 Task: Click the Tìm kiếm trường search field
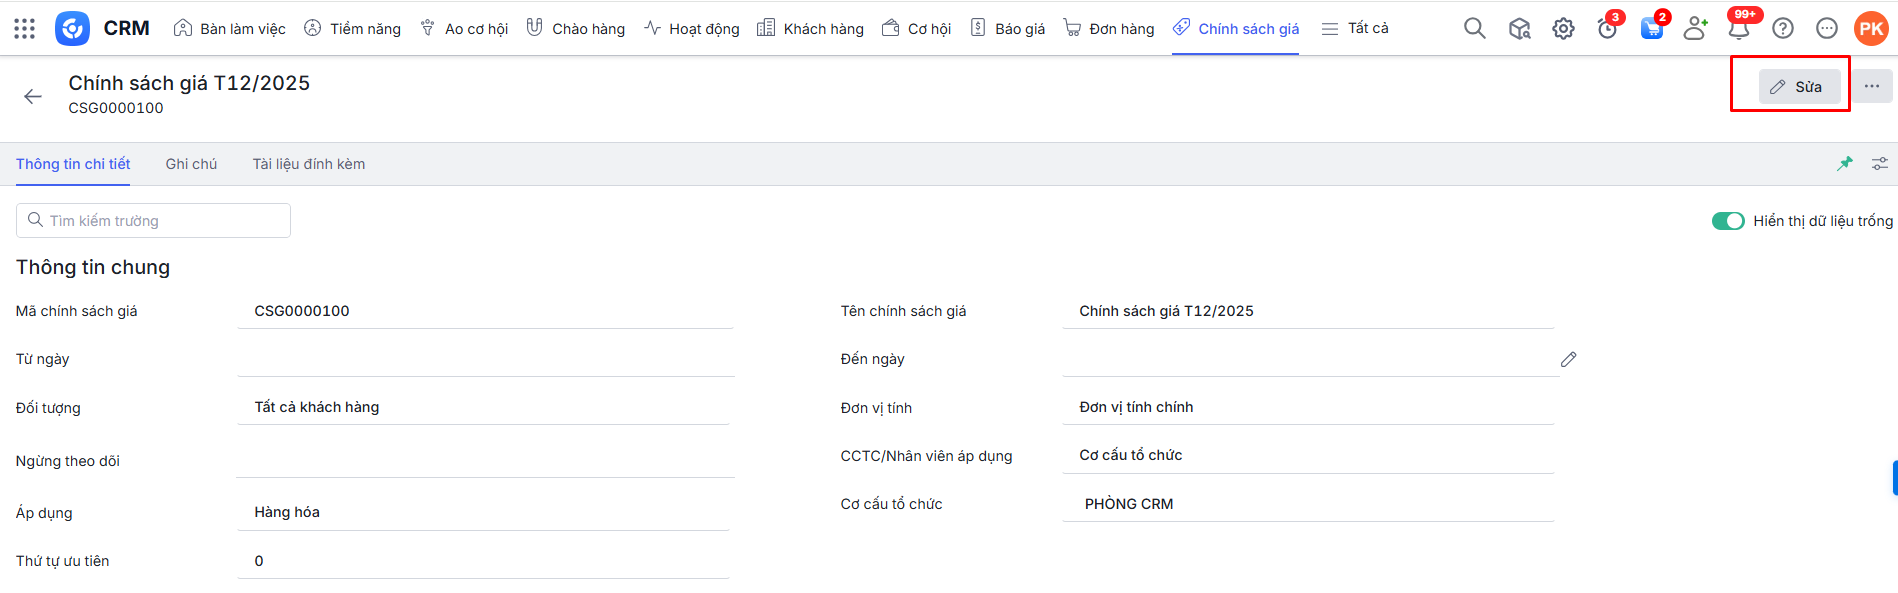[x=154, y=221]
